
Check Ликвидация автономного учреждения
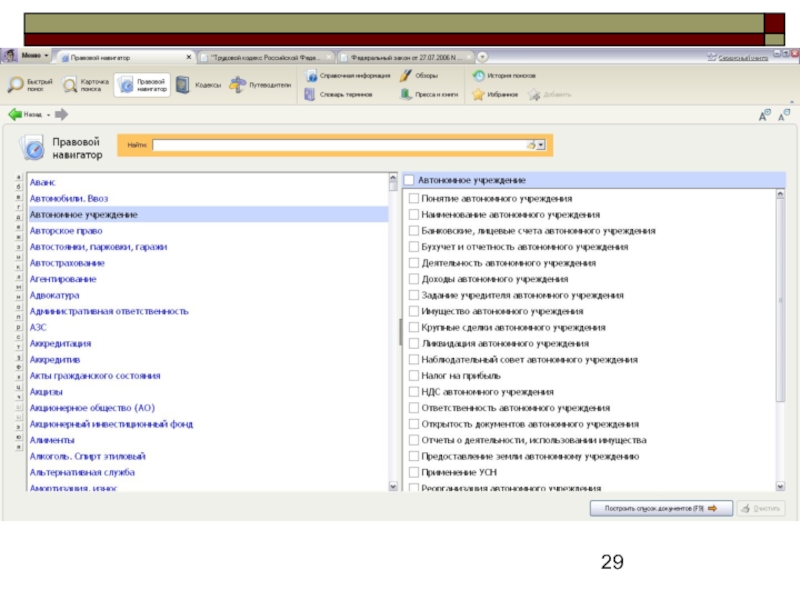(x=414, y=343)
